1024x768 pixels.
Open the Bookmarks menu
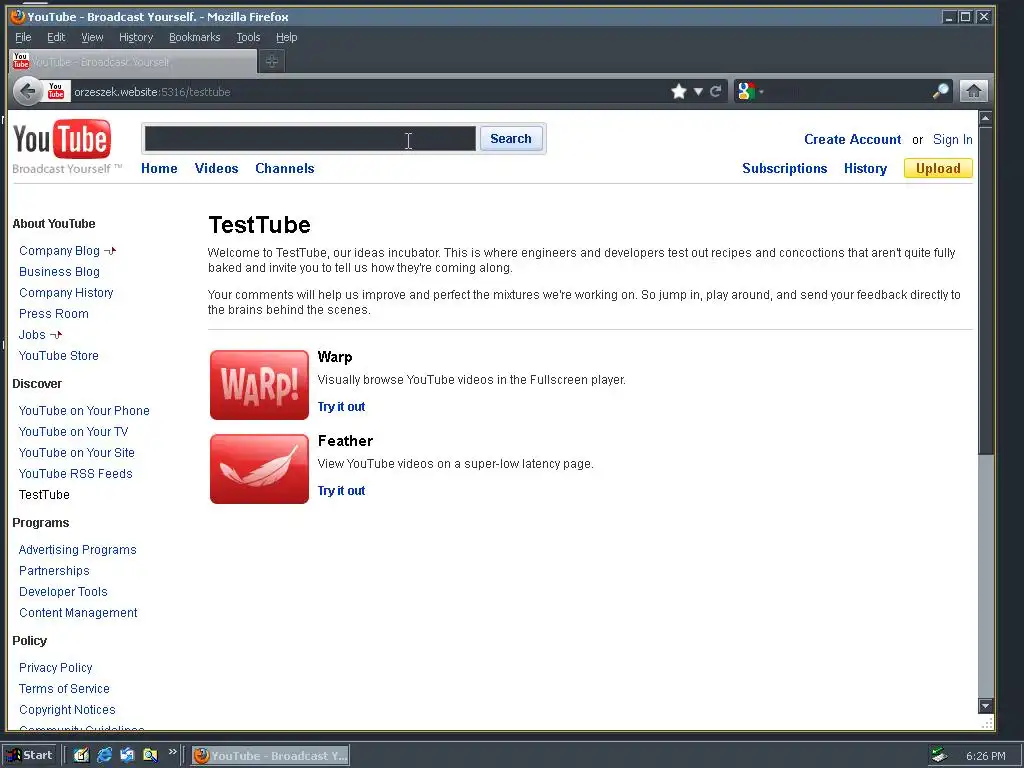click(x=195, y=37)
